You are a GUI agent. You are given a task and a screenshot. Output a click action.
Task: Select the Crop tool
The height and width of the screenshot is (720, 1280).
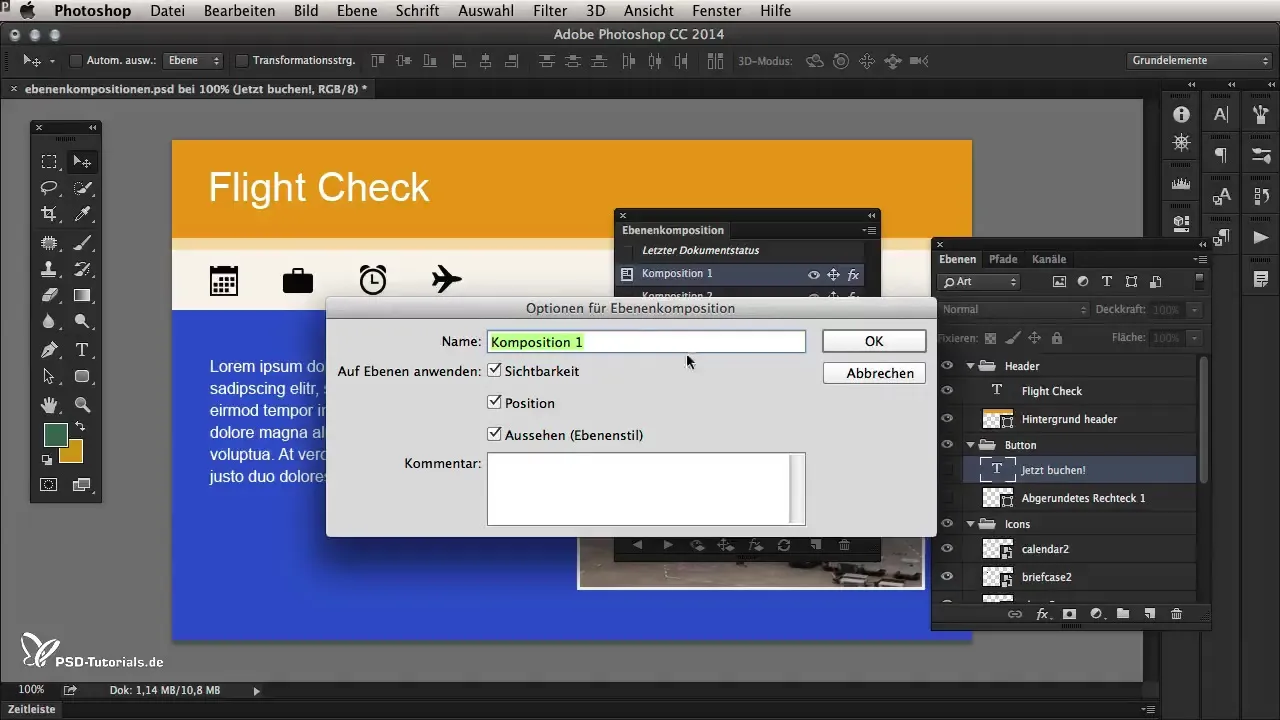point(48,214)
